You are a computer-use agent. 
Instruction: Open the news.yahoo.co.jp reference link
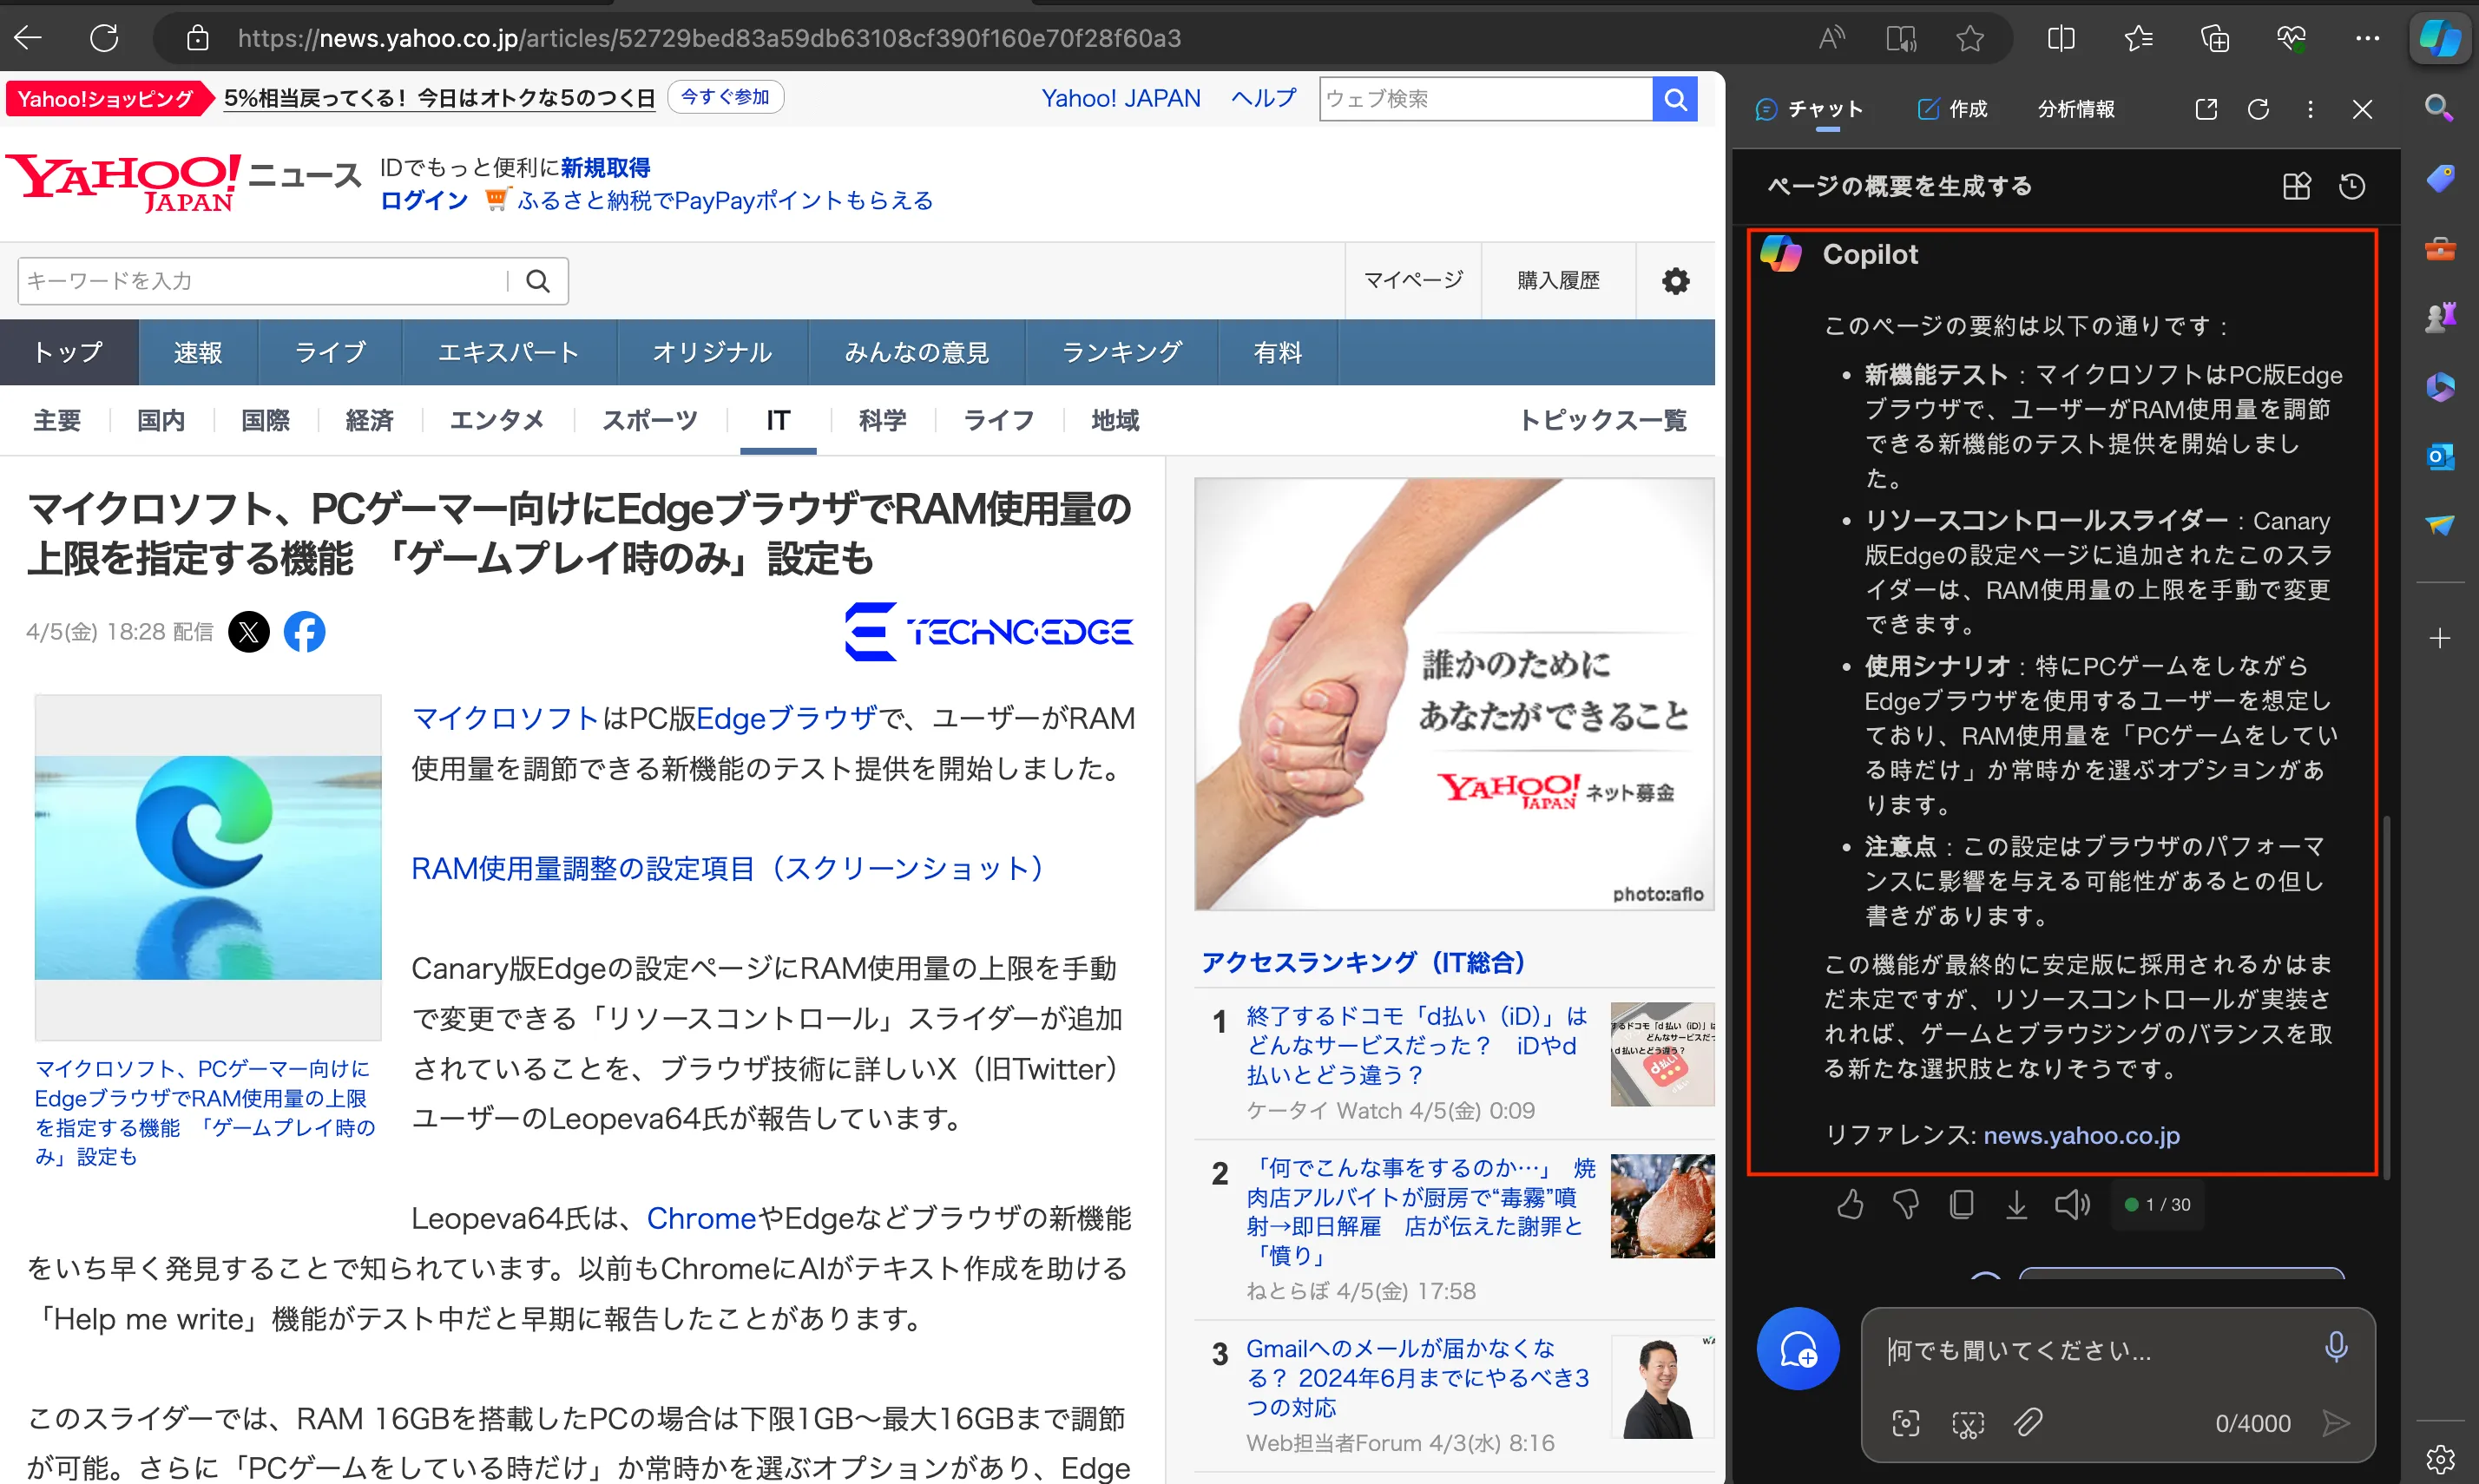coord(2081,1135)
